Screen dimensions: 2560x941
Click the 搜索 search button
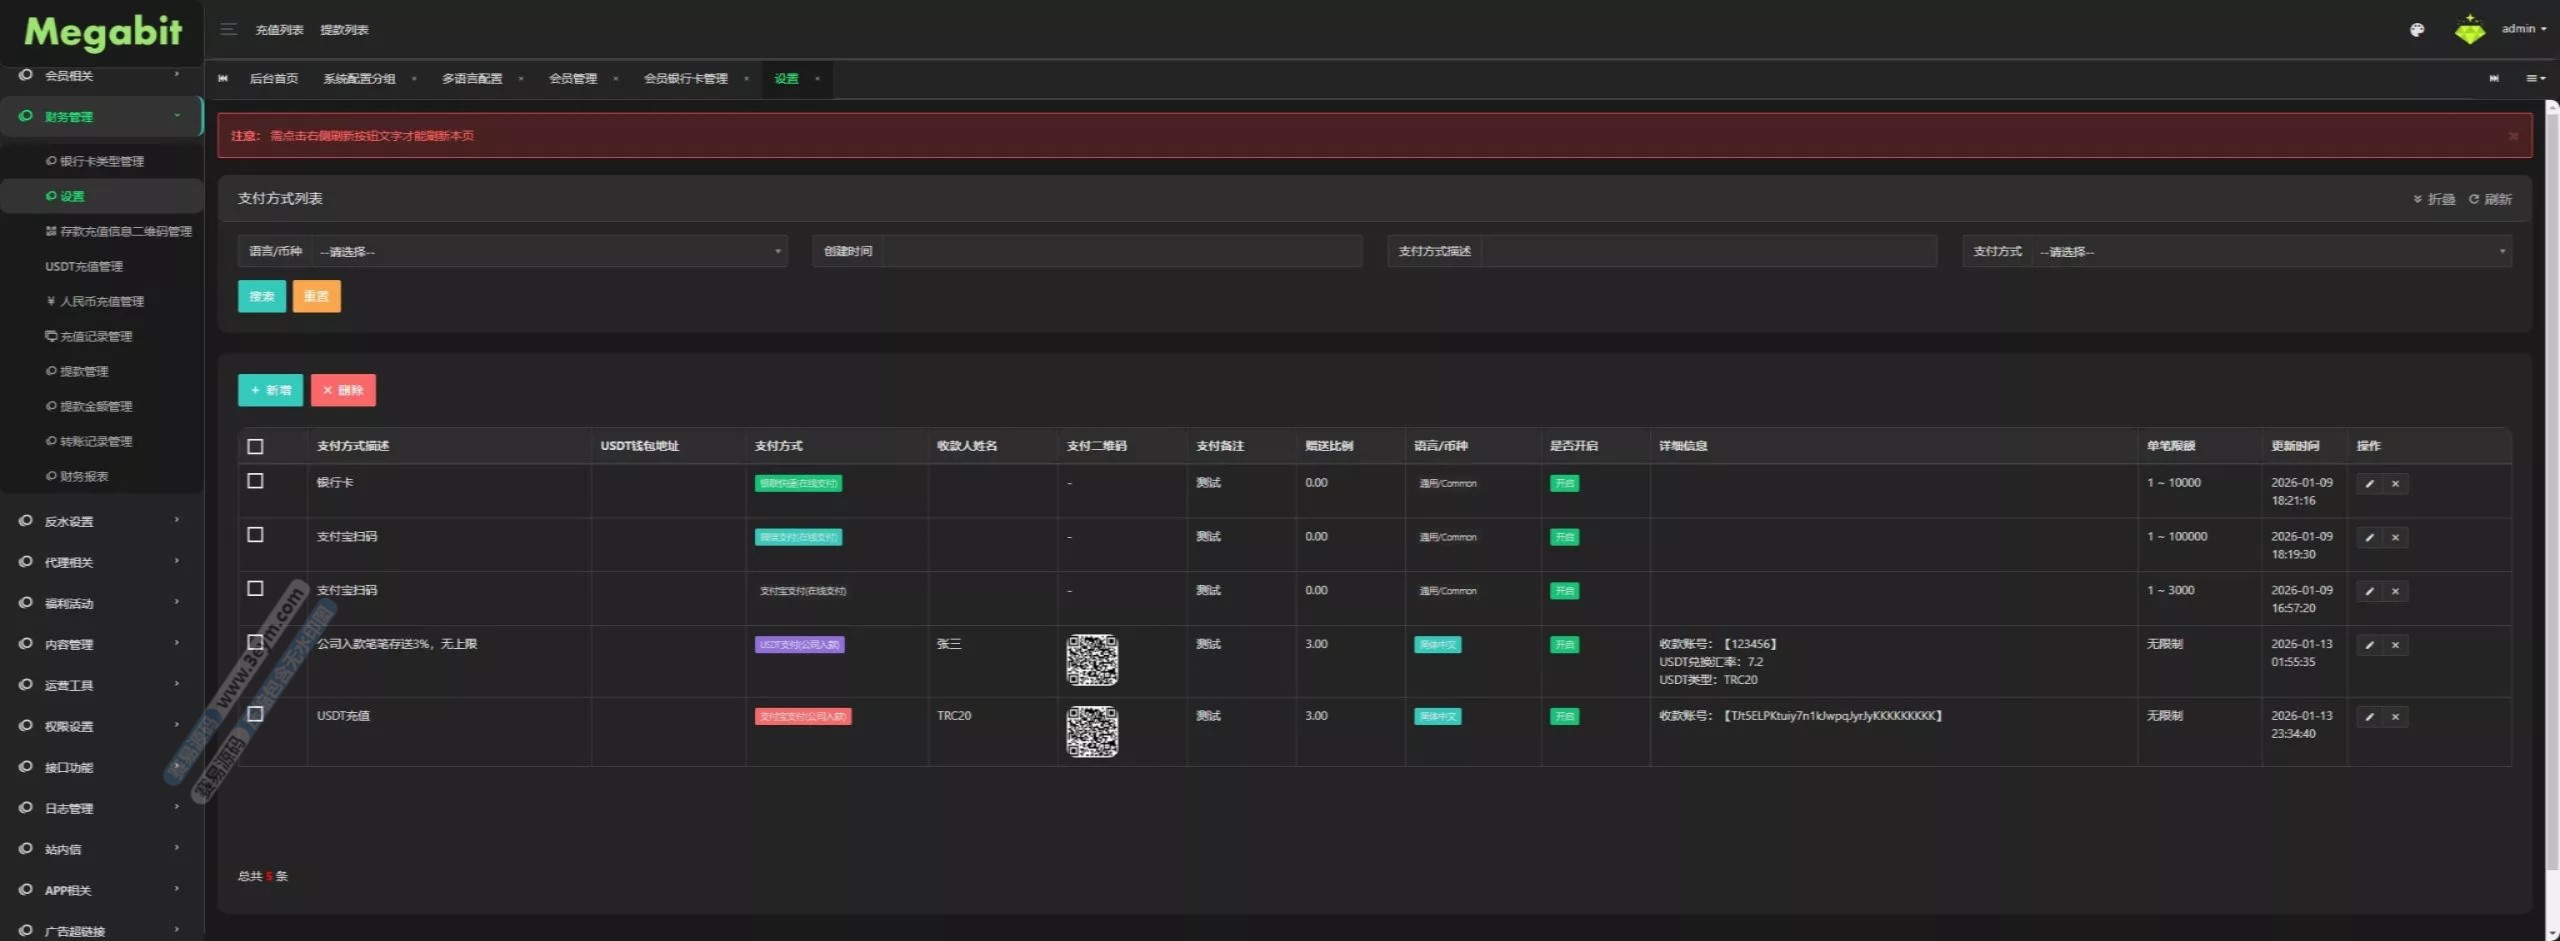261,296
